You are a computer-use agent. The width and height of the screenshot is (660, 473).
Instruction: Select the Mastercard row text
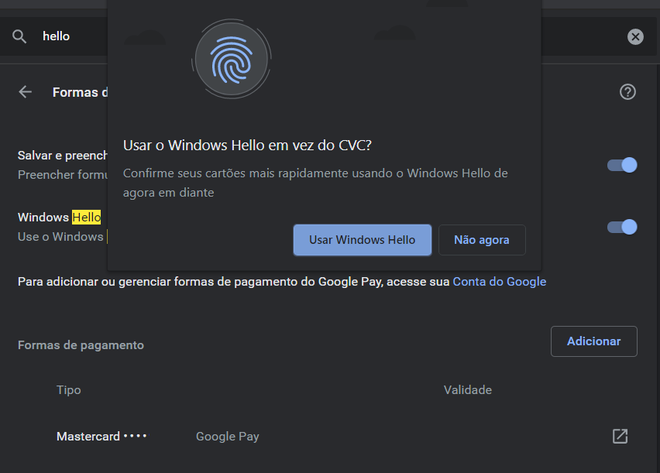(x=101, y=436)
